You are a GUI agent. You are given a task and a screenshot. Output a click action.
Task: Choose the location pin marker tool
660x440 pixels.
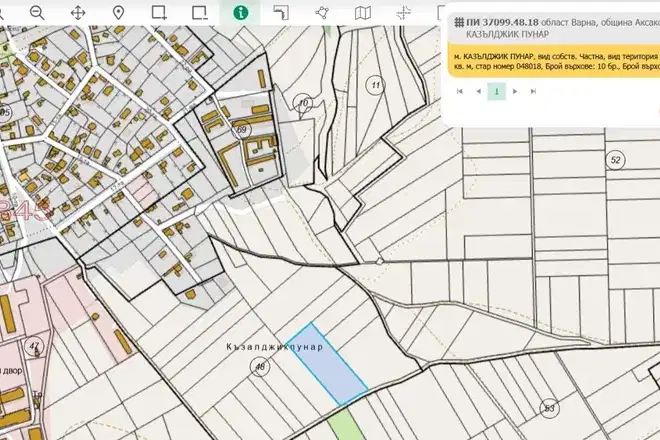[x=119, y=13]
